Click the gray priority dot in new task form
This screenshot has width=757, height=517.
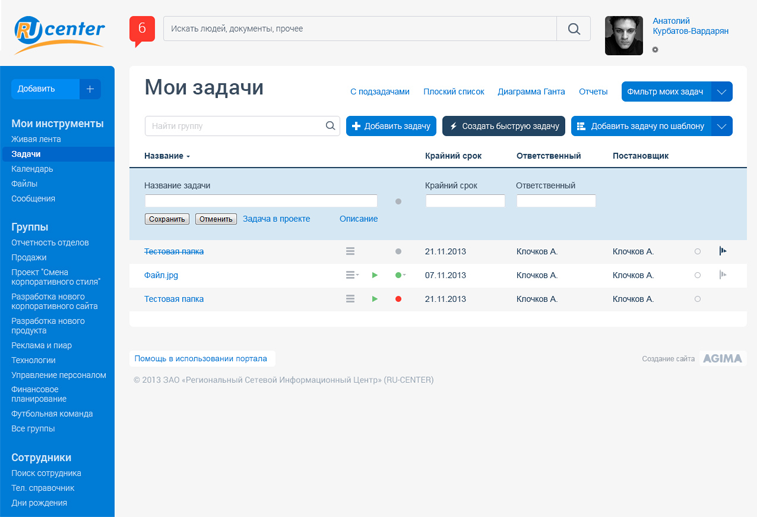click(398, 201)
